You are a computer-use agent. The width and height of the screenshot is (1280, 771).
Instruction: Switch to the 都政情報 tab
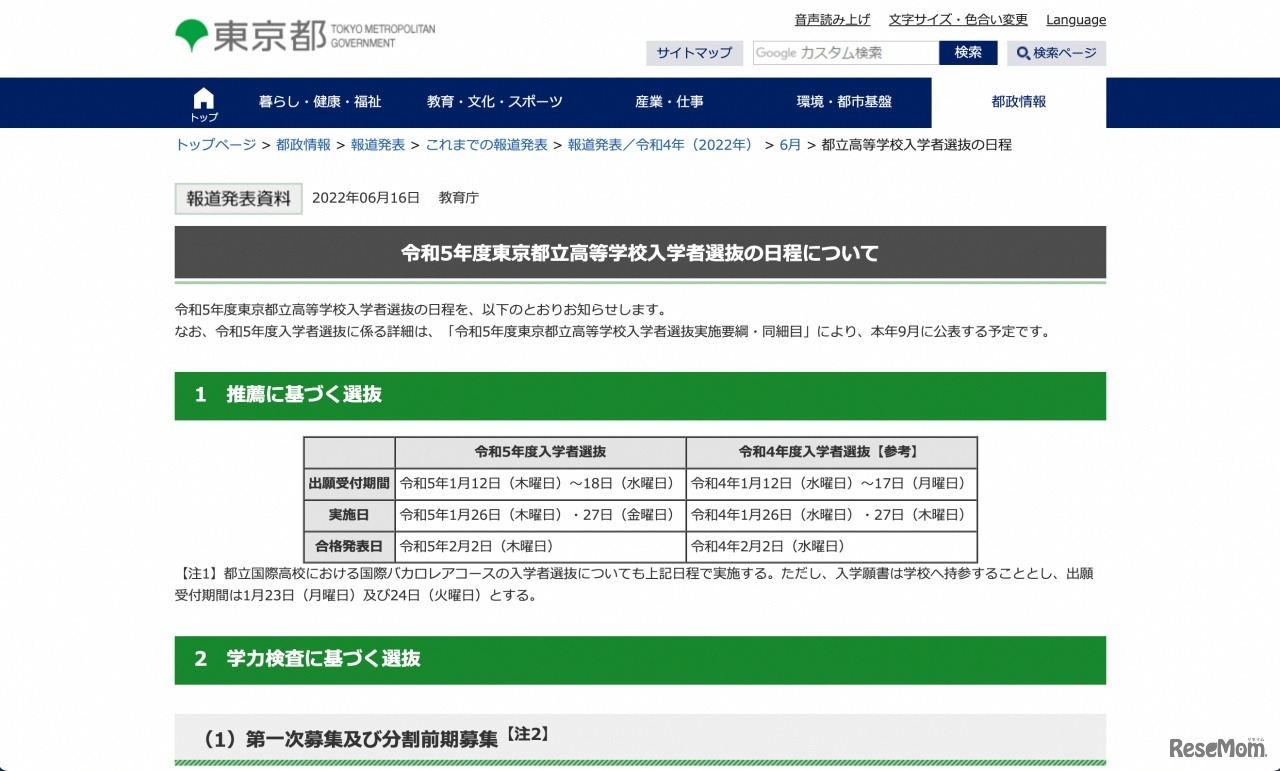pos(1018,102)
